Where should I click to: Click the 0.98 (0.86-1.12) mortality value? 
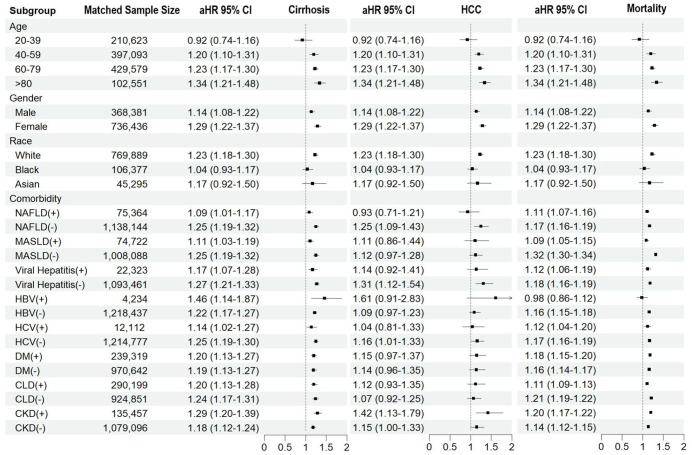tap(560, 298)
